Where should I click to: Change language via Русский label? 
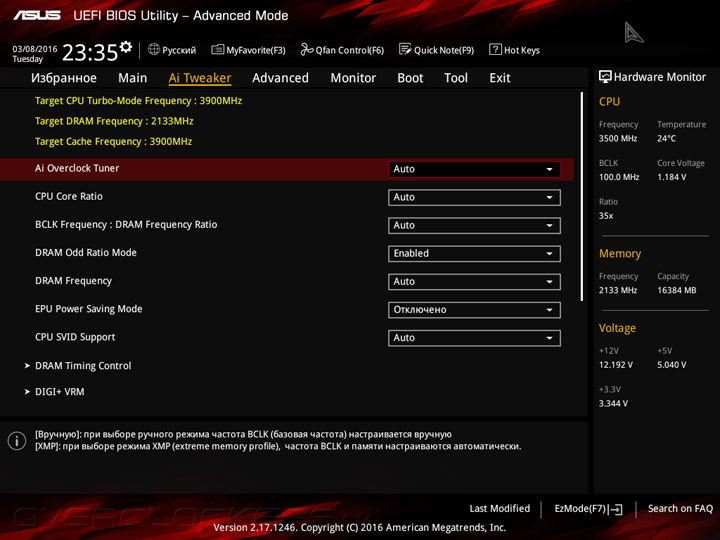click(179, 50)
